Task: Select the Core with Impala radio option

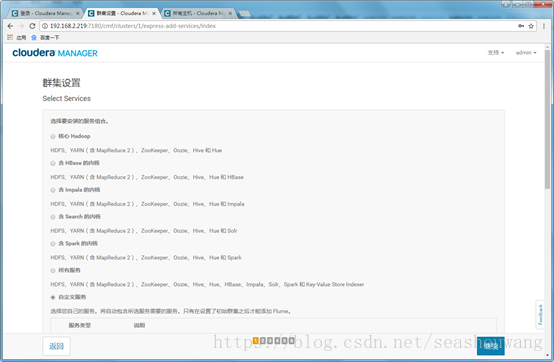Action: [x=53, y=190]
